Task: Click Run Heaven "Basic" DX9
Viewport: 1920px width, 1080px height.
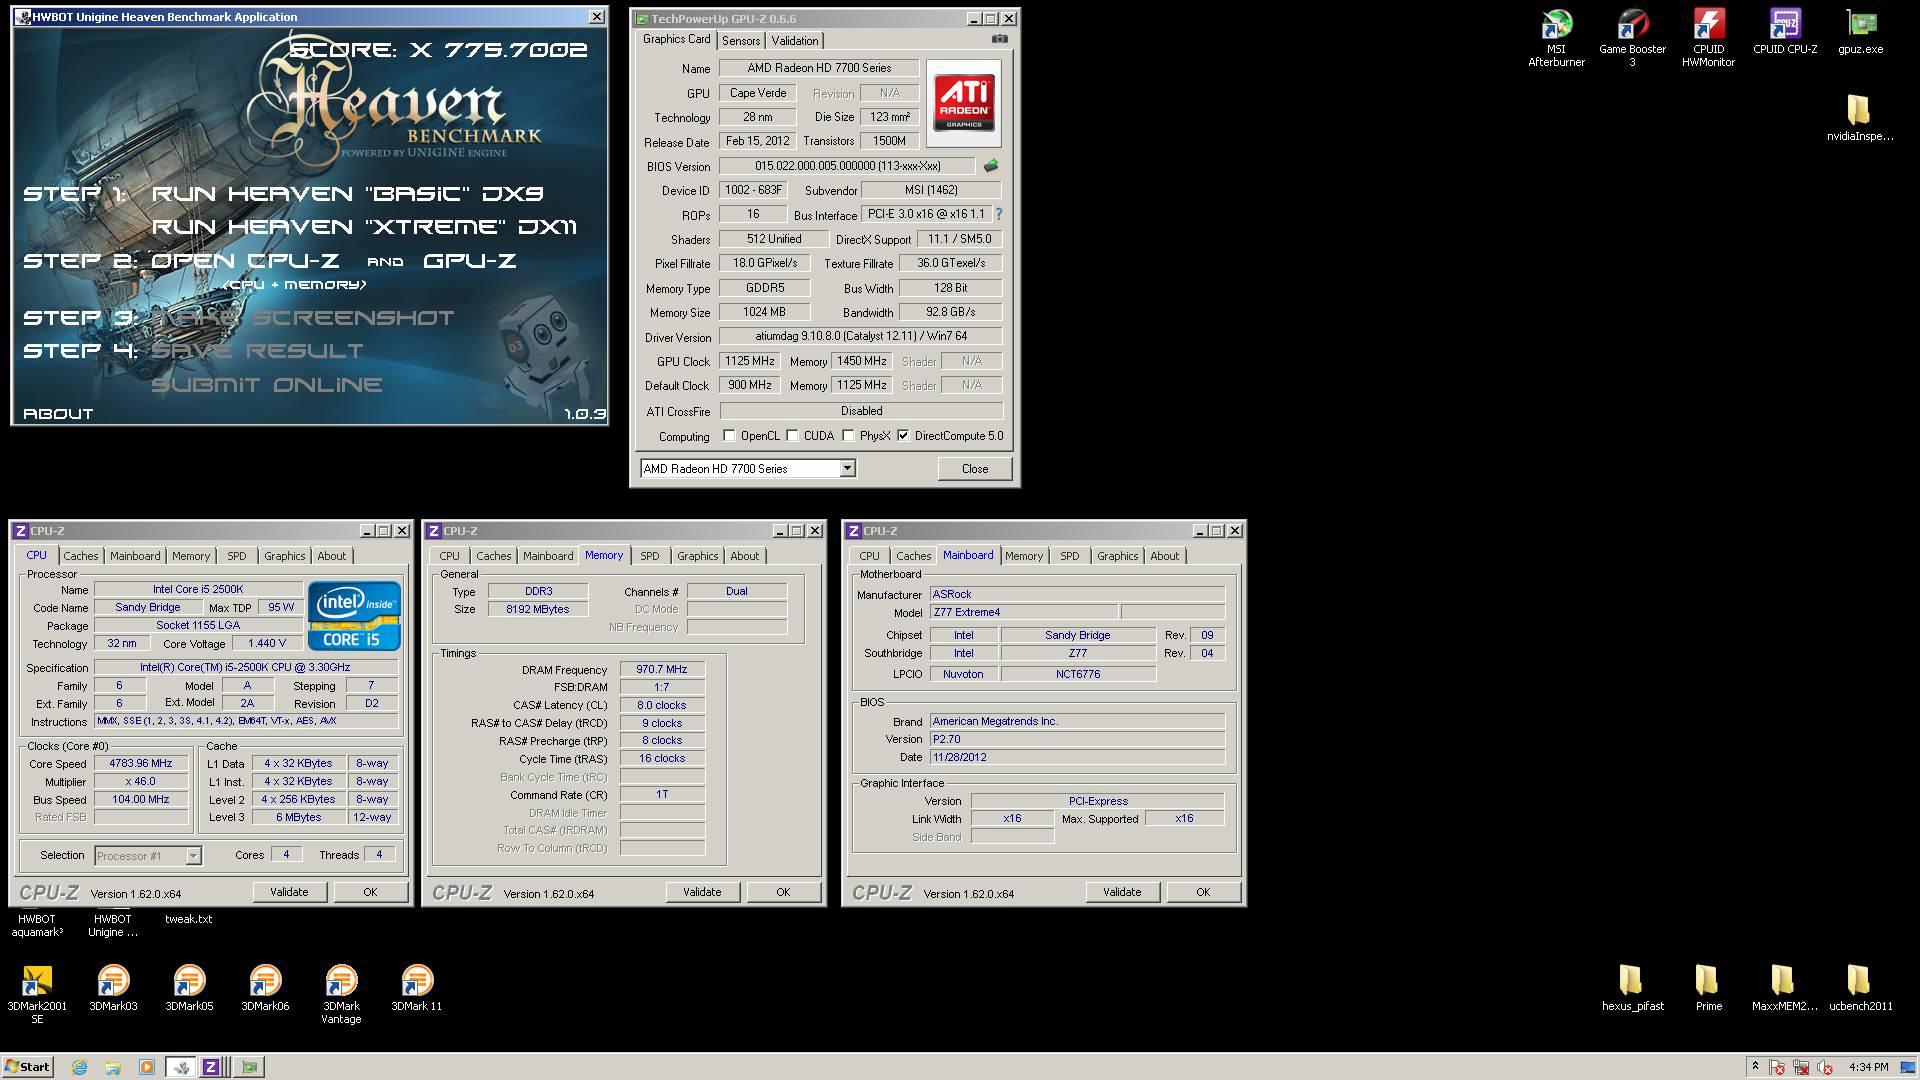Action: [348, 194]
